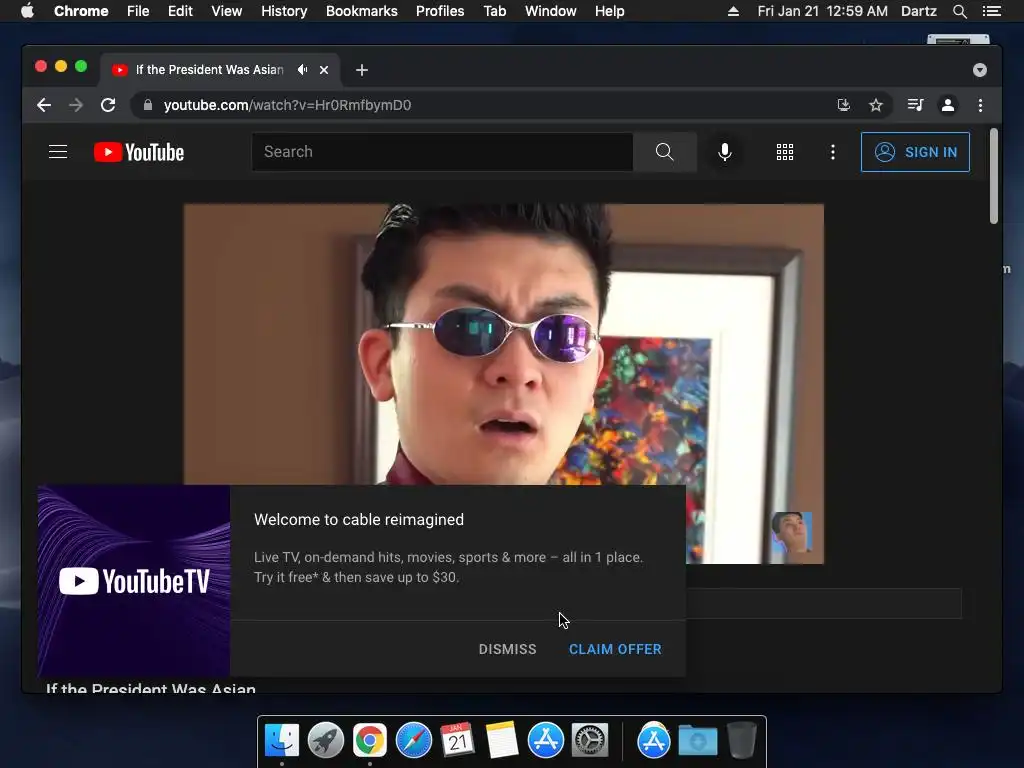Open the Downloads folder in Dock

click(x=697, y=741)
